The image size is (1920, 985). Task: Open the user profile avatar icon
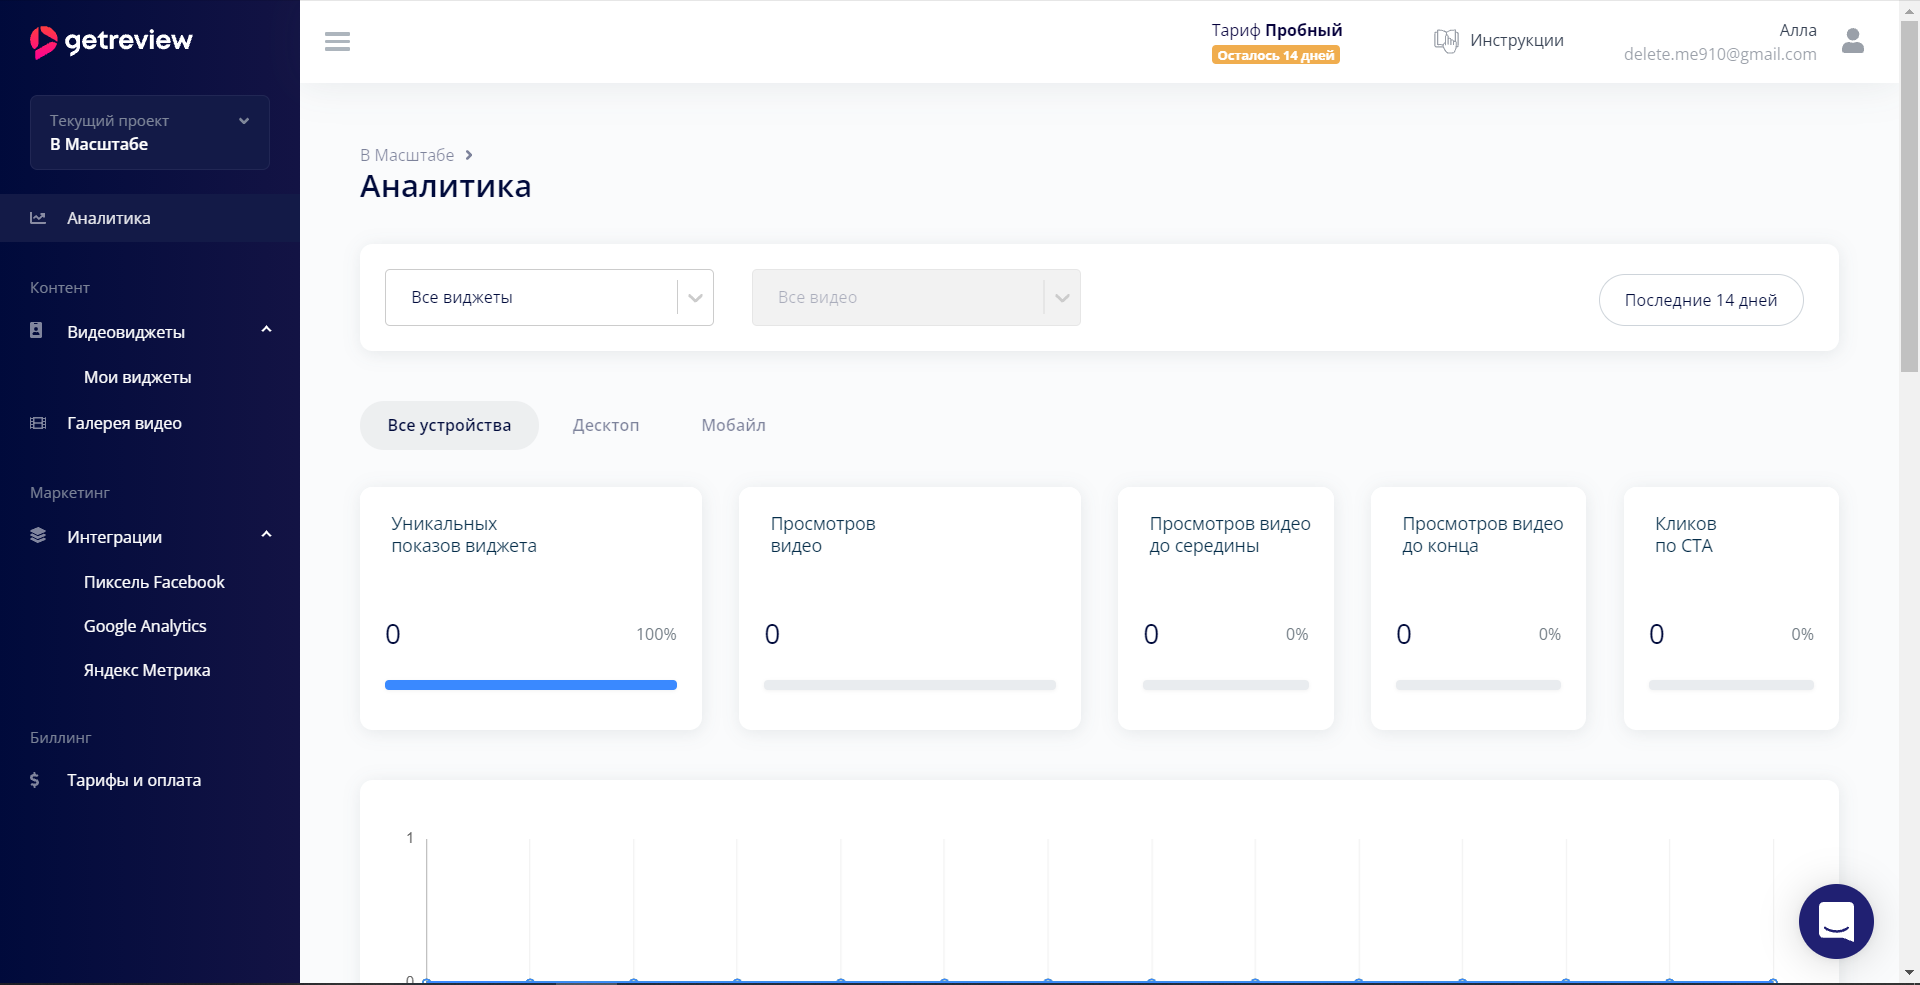[1853, 41]
